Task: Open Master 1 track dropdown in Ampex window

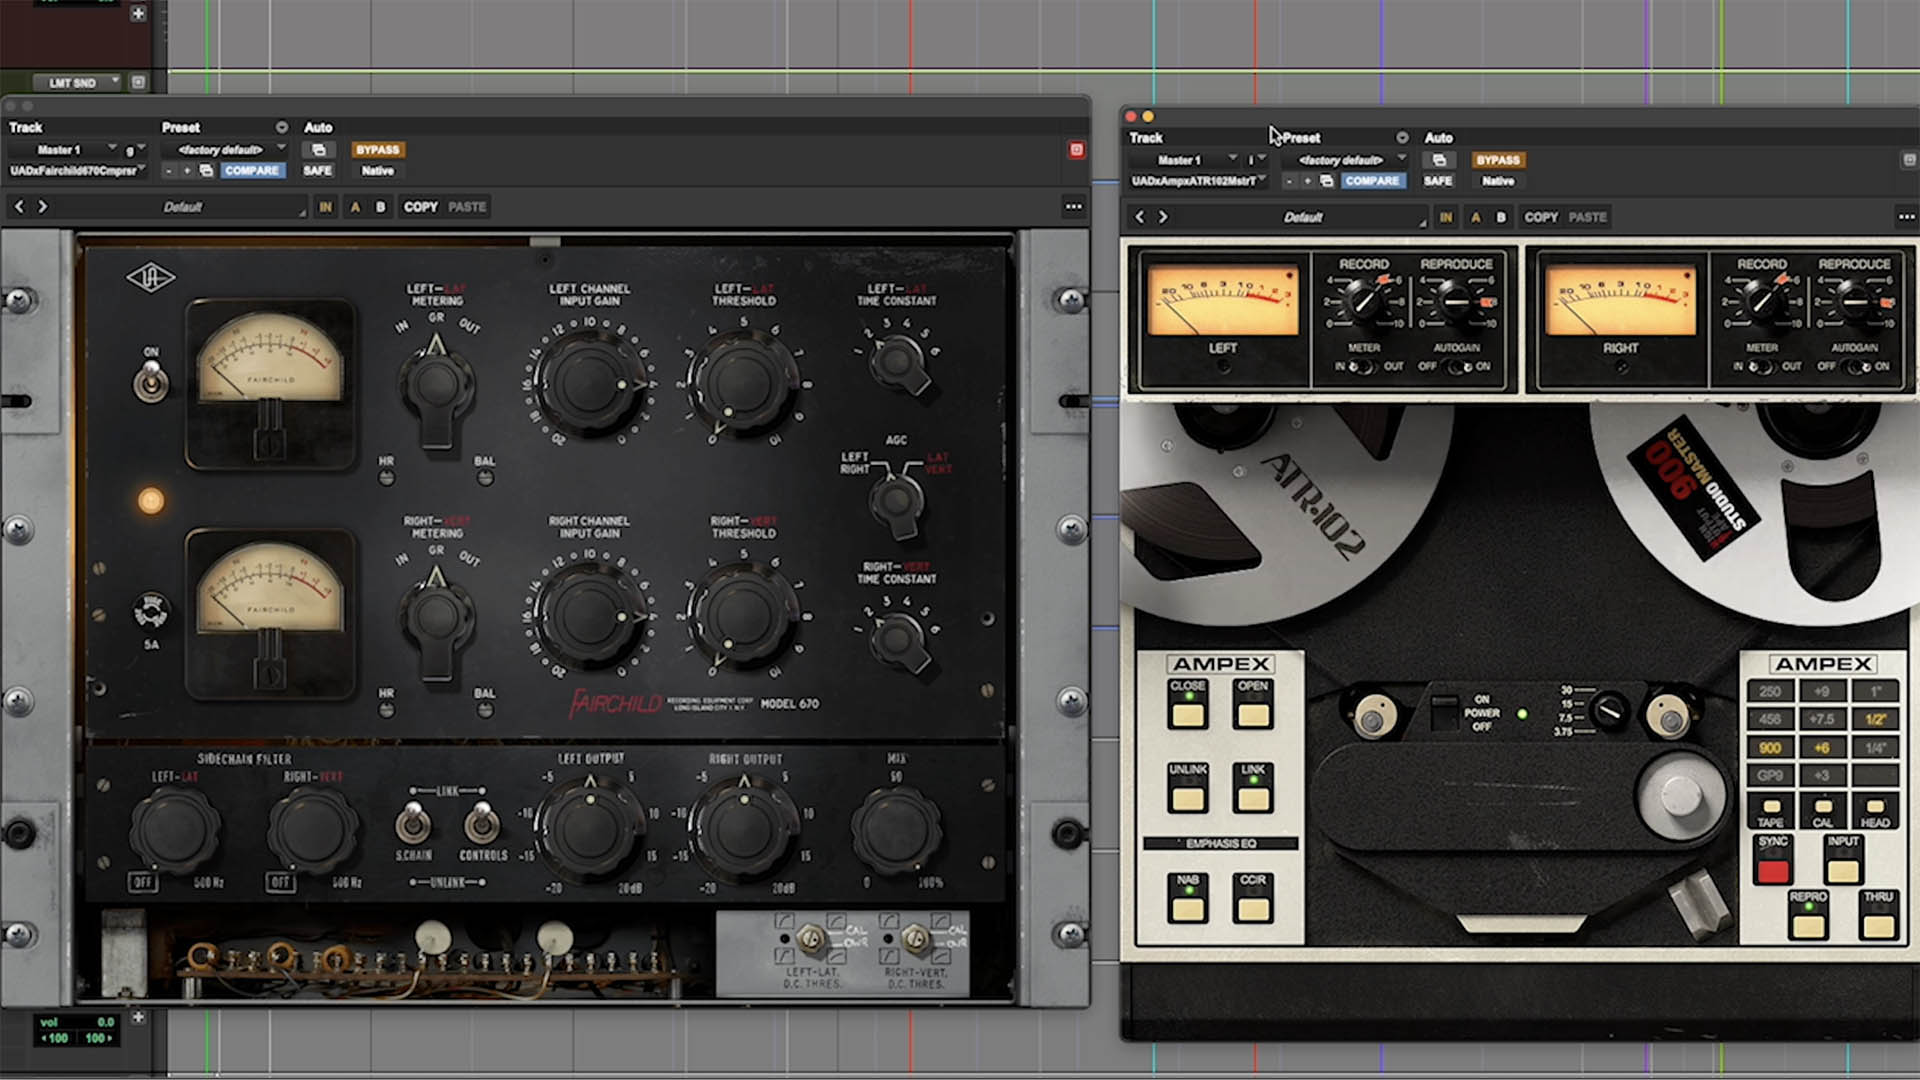Action: click(1183, 160)
